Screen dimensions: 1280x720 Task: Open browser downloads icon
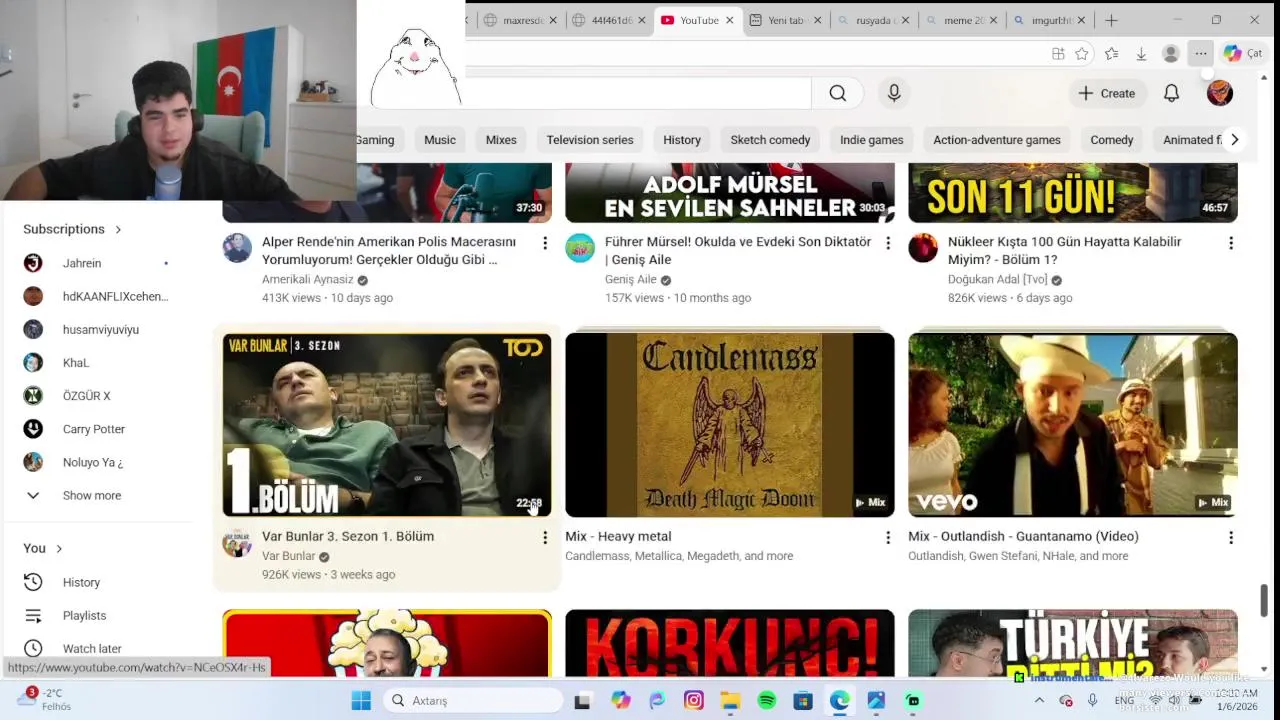pyautogui.click(x=1141, y=54)
